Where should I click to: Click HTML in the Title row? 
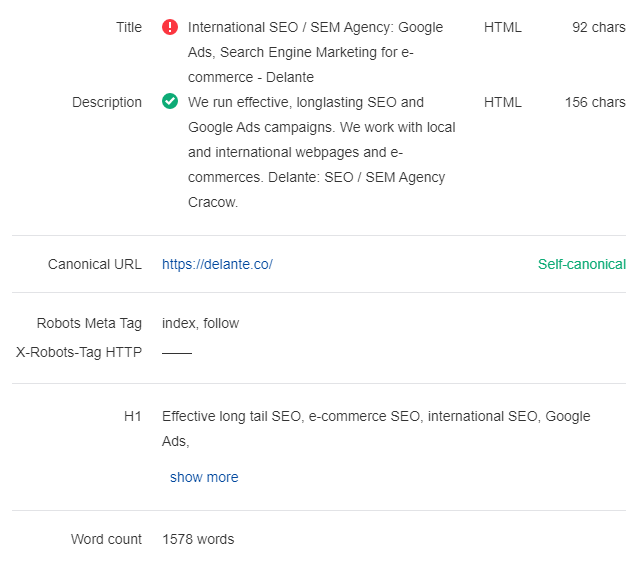503,27
